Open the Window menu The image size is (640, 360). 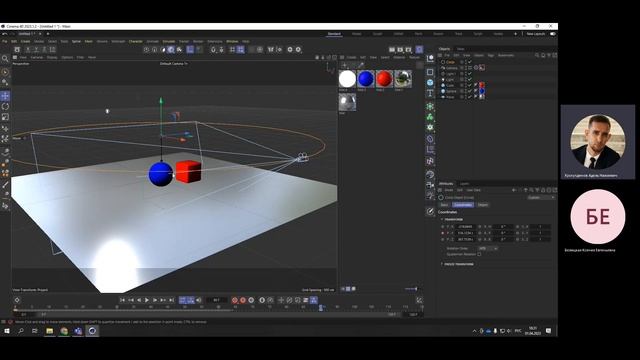pos(232,41)
